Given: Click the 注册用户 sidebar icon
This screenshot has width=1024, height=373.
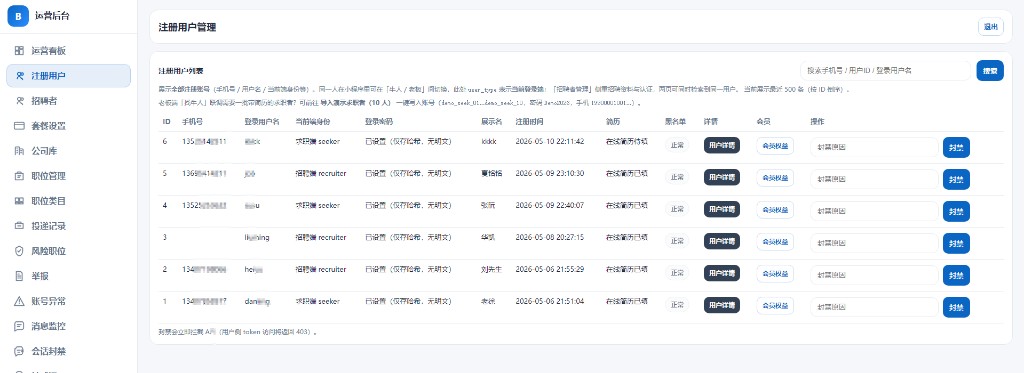Looking at the screenshot, I should tap(20, 76).
